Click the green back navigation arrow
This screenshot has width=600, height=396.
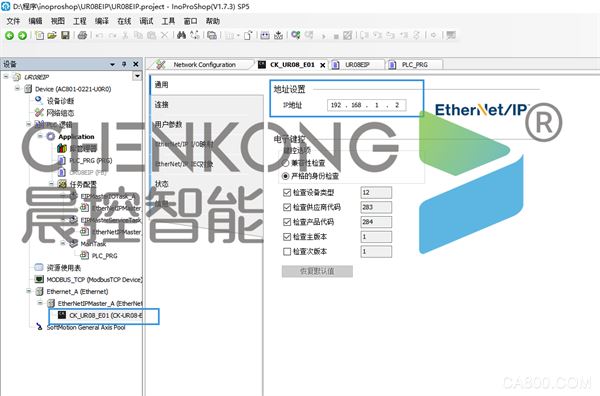(x=9, y=36)
